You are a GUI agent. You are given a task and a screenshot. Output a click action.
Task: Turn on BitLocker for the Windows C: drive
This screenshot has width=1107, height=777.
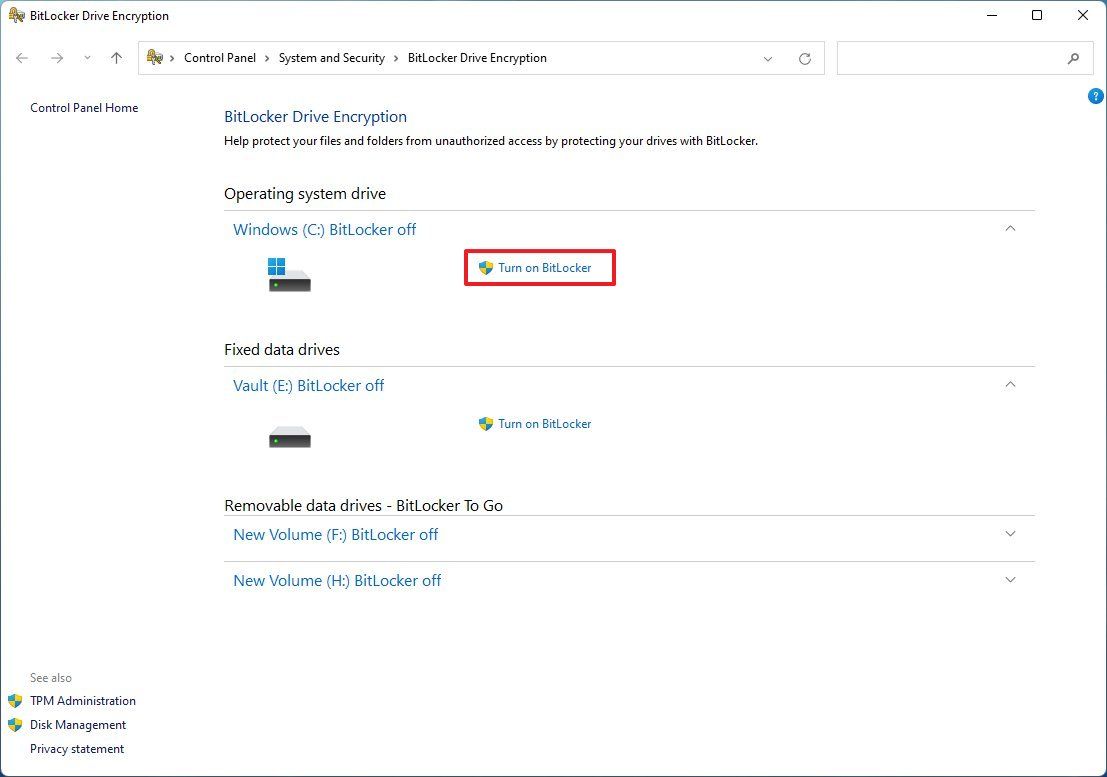546,267
